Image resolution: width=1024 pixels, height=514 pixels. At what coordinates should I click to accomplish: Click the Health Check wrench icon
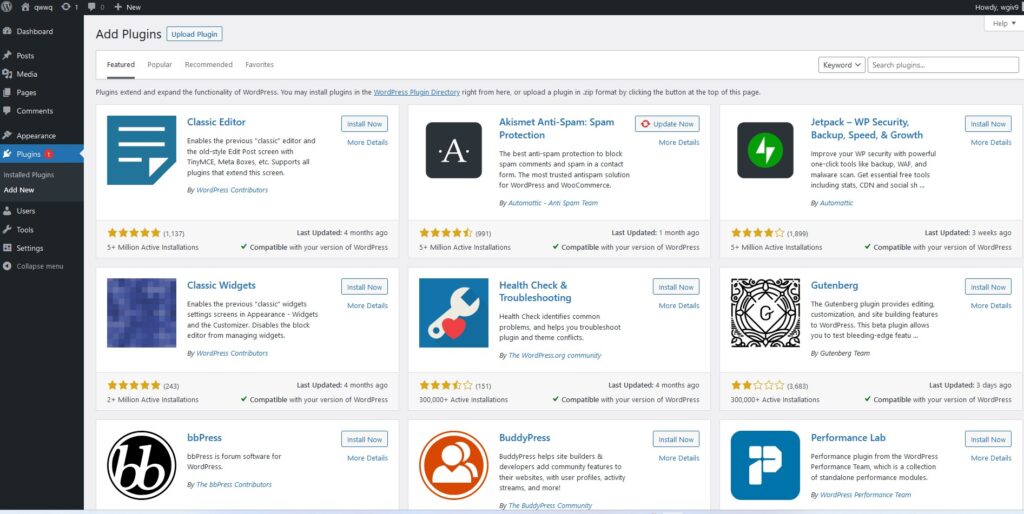tap(453, 313)
